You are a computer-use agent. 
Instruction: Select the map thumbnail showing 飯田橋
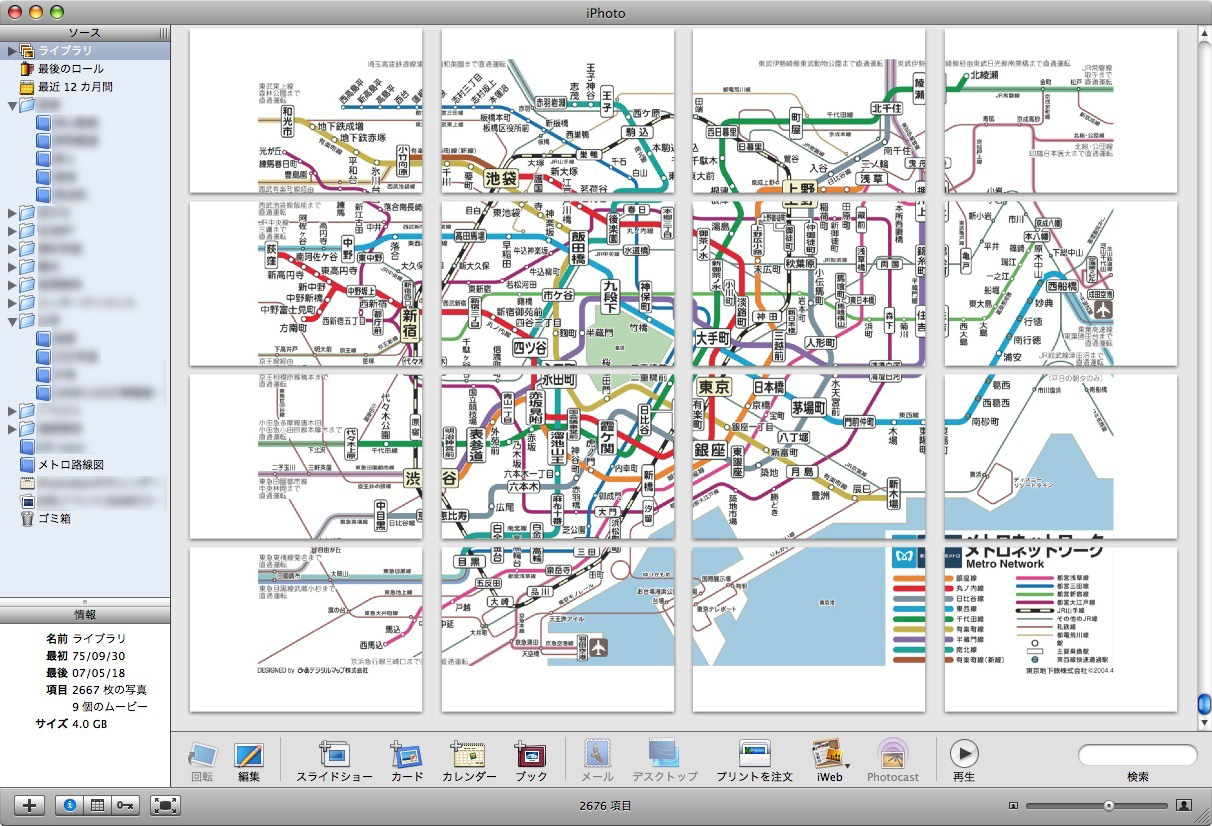coord(558,283)
